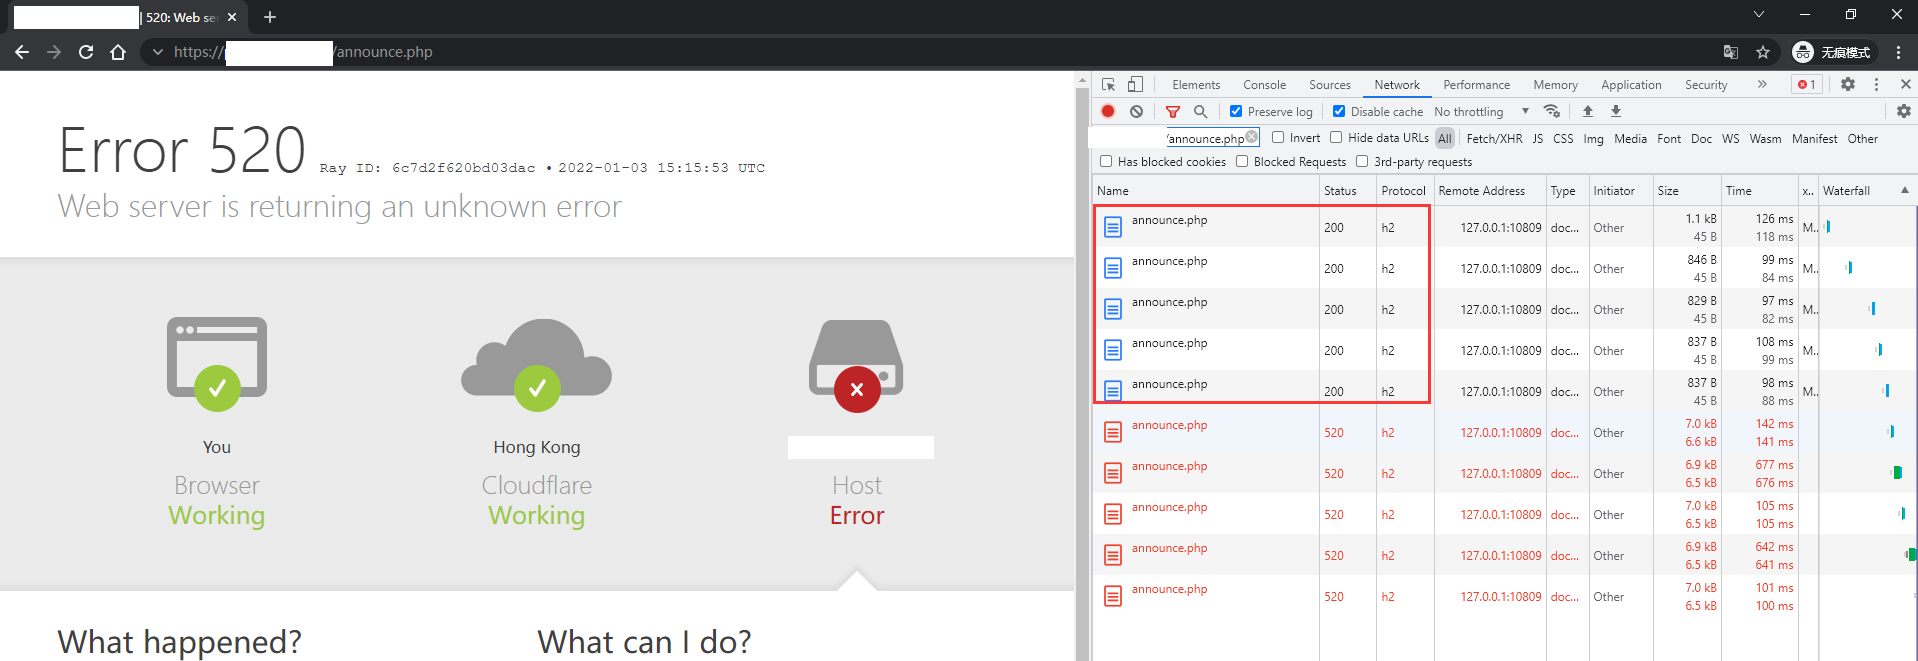Open the tab search dropdown arrow
Viewport: 1918px width, 661px height.
point(1758,15)
